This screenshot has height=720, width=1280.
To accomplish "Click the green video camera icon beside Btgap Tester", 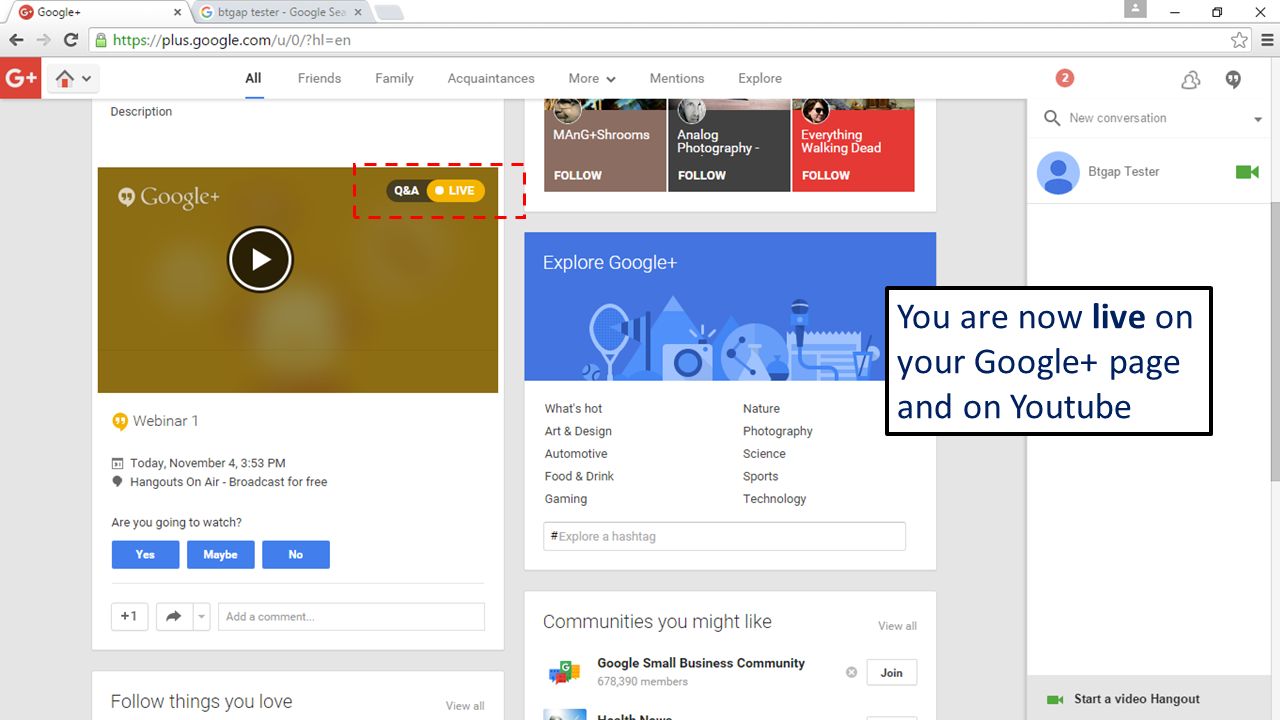I will pyautogui.click(x=1247, y=172).
